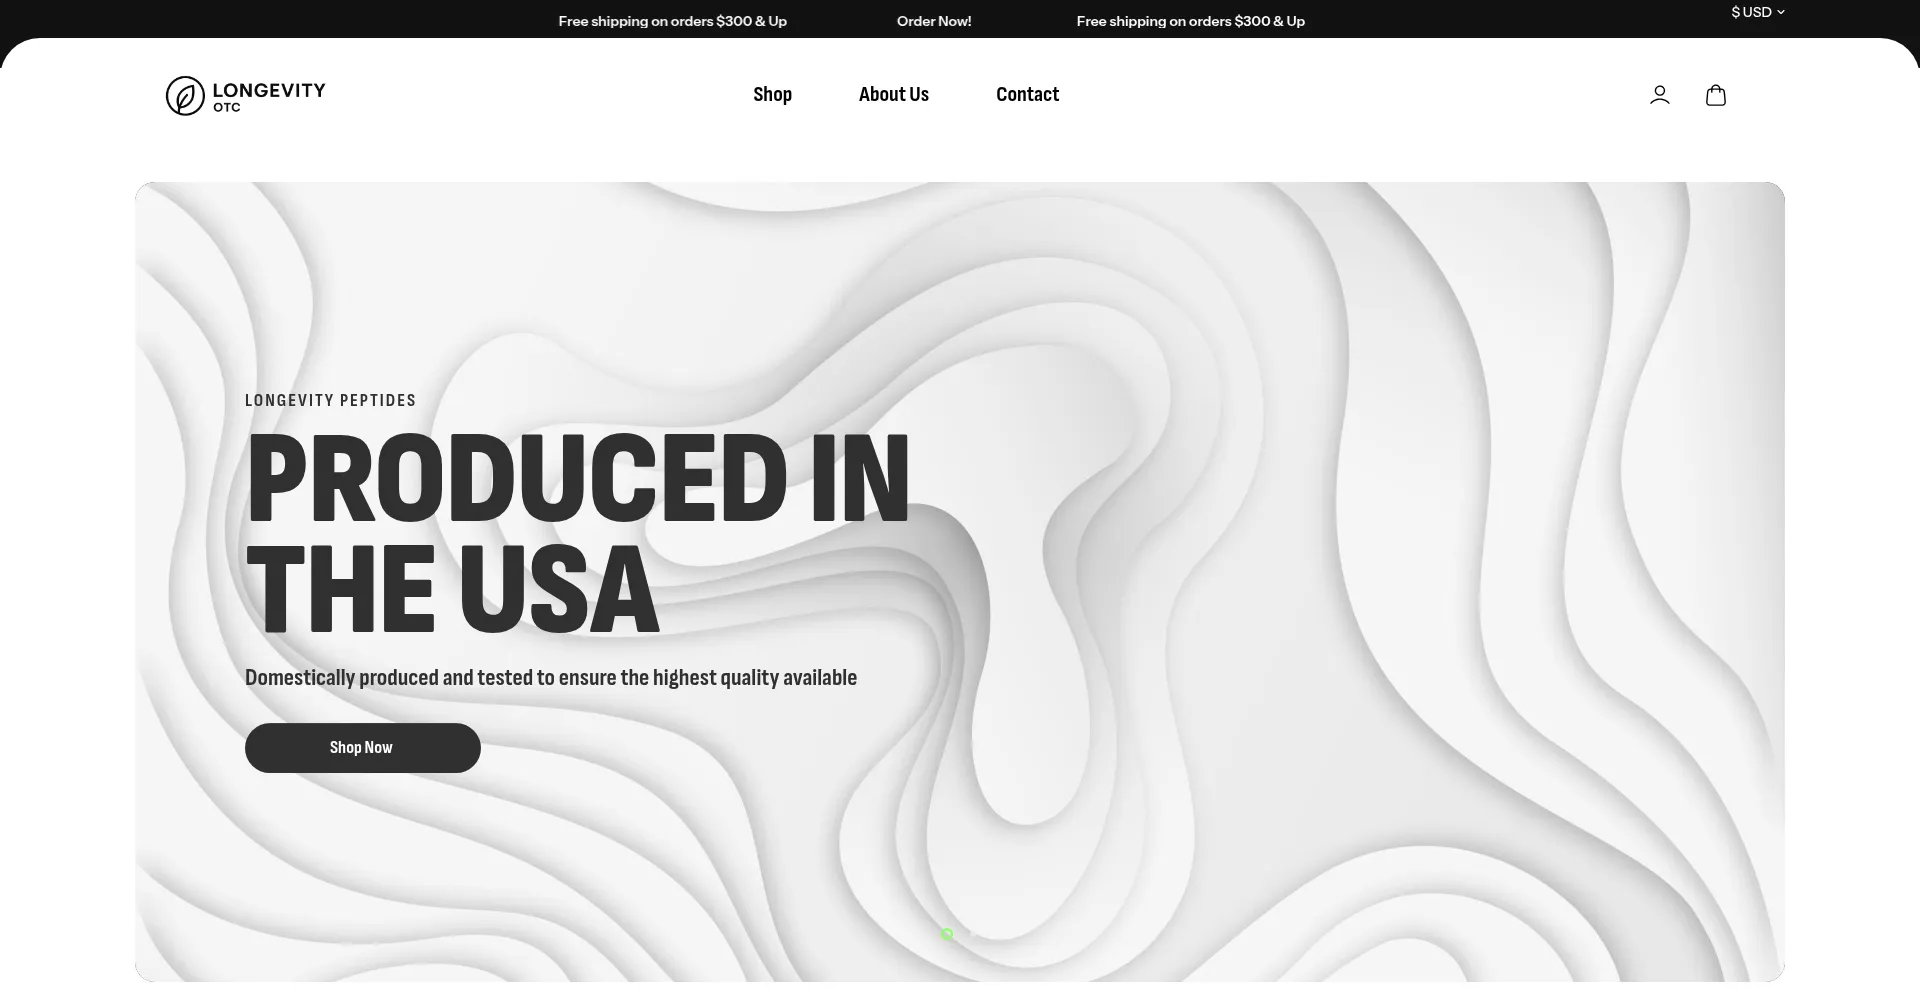Viewport: 1920px width, 993px height.
Task: Click the dollar sign currency symbol
Action: (x=1736, y=13)
